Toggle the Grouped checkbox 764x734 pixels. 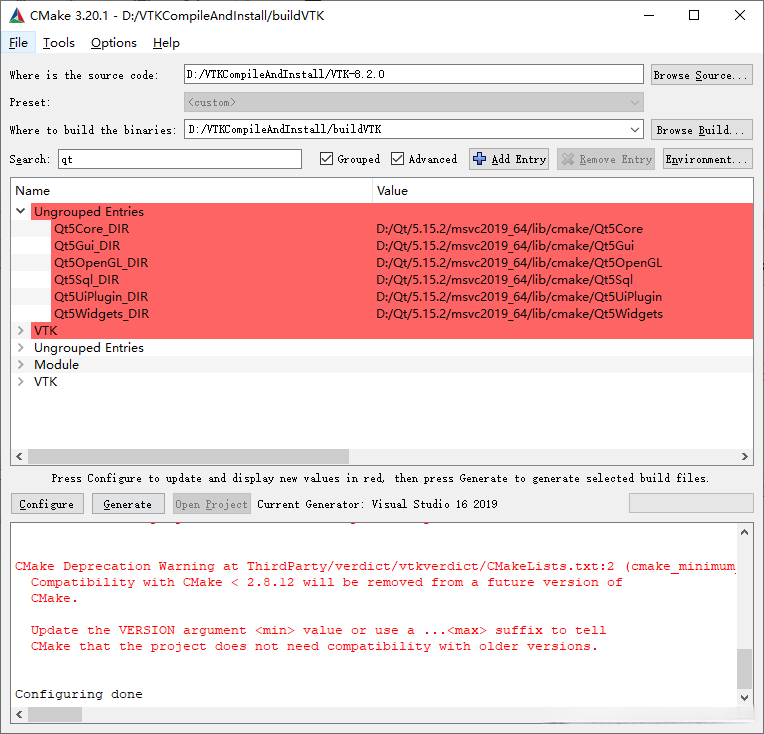(326, 159)
